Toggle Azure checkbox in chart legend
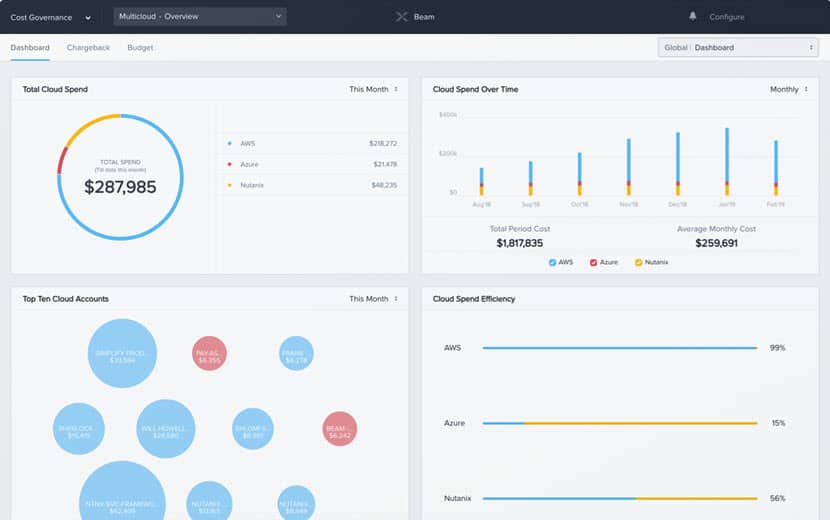830x520 pixels. point(593,262)
